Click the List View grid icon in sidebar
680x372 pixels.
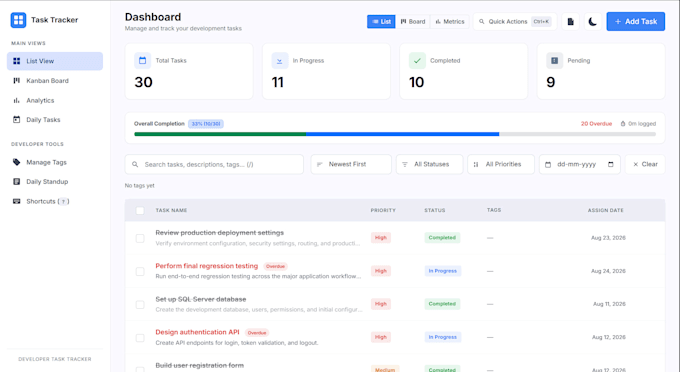[x=16, y=61]
